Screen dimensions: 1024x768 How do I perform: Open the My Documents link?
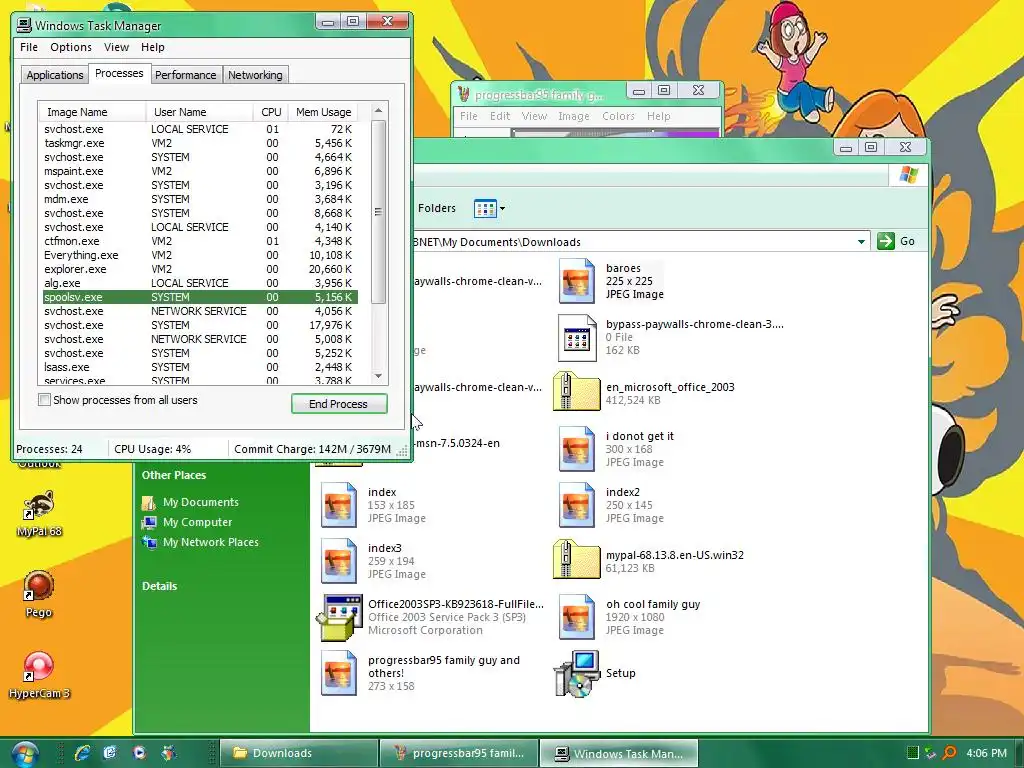pyautogui.click(x=200, y=502)
